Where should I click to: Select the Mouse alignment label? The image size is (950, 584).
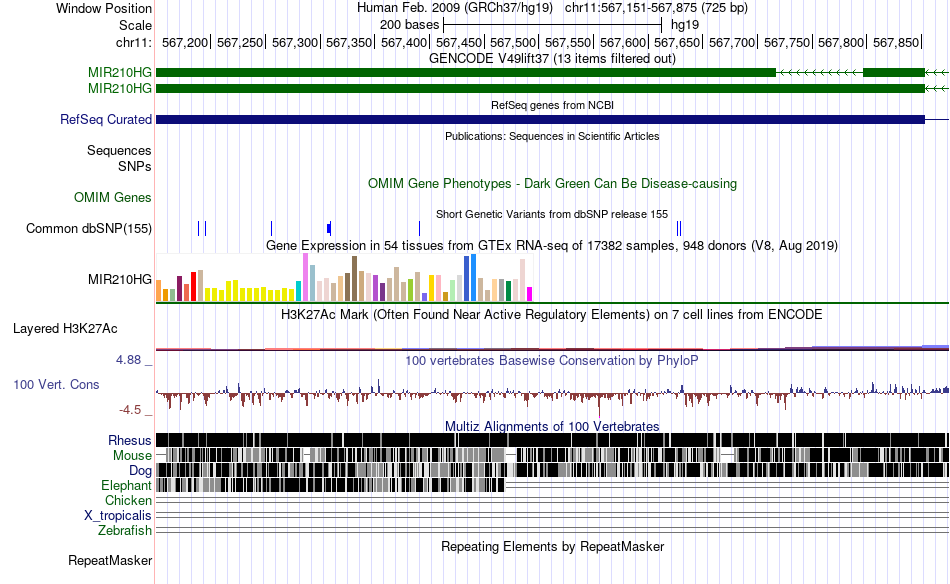tap(132, 456)
